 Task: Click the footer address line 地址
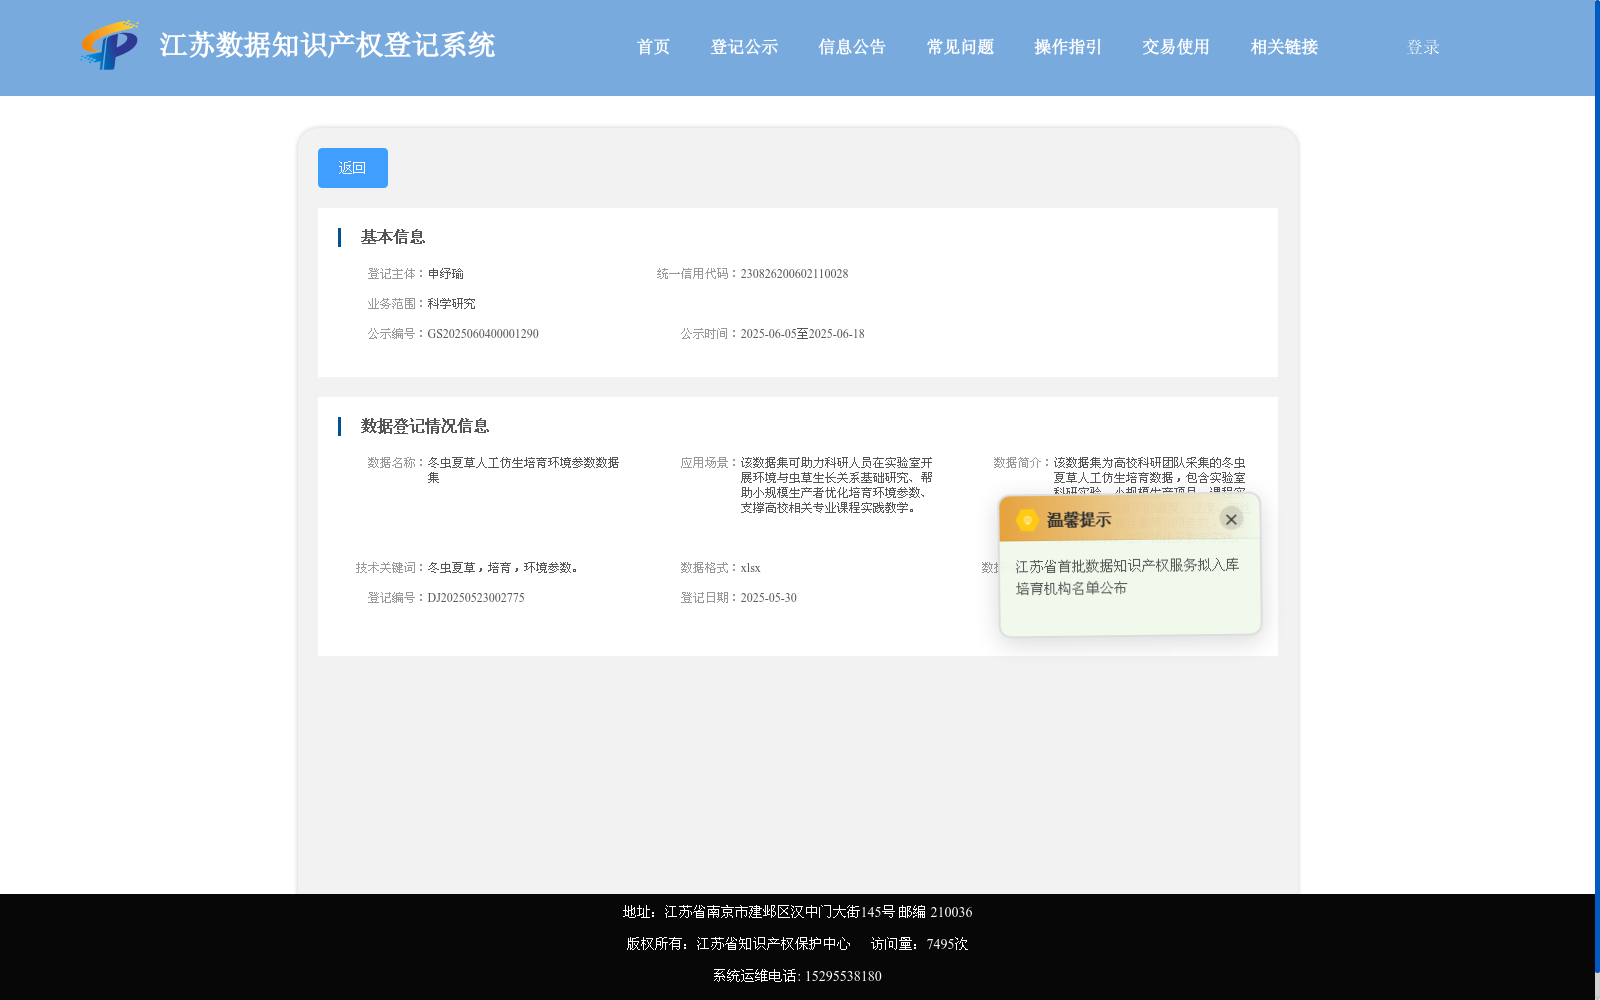797,912
